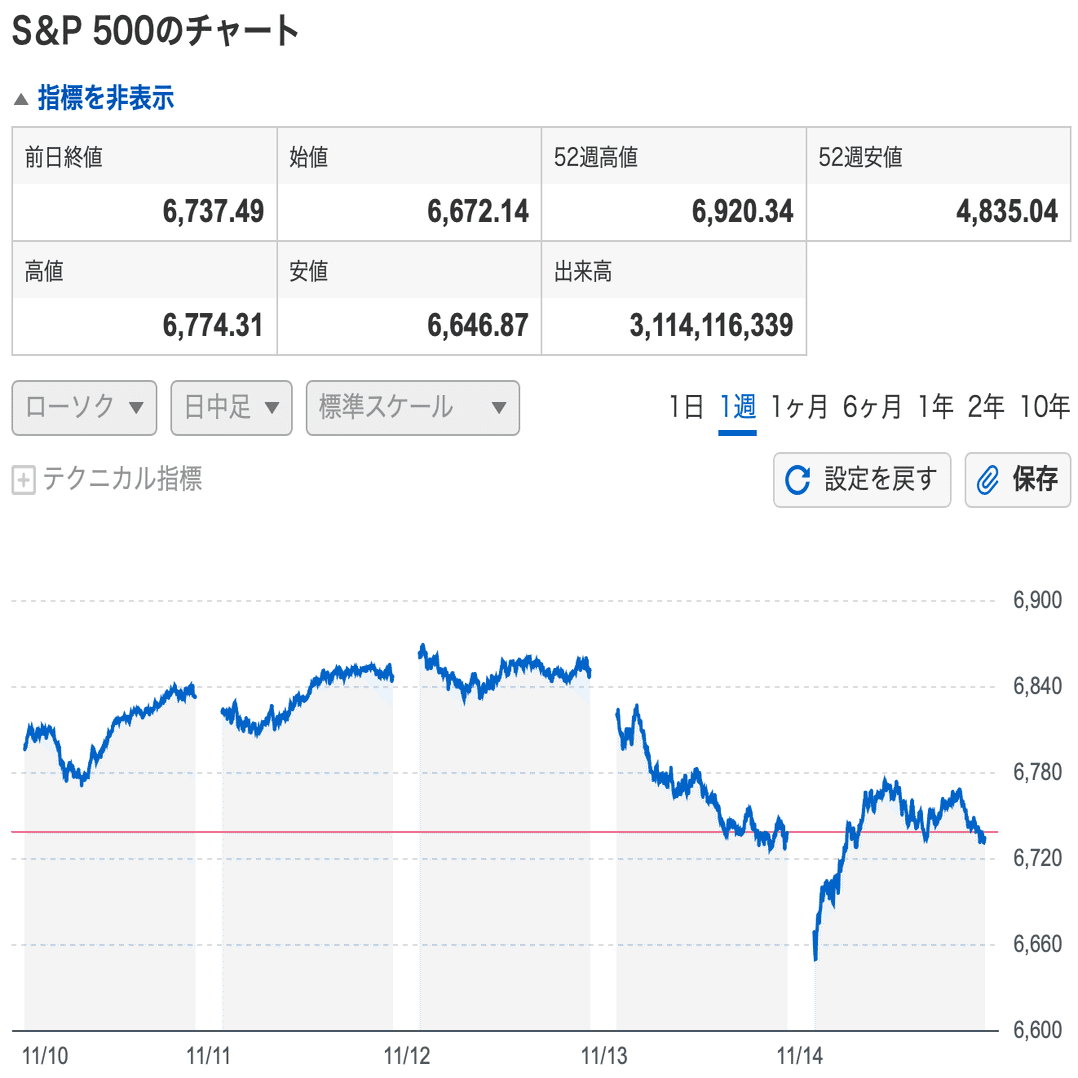Click the paperclip icon in 保存 button

click(989, 480)
